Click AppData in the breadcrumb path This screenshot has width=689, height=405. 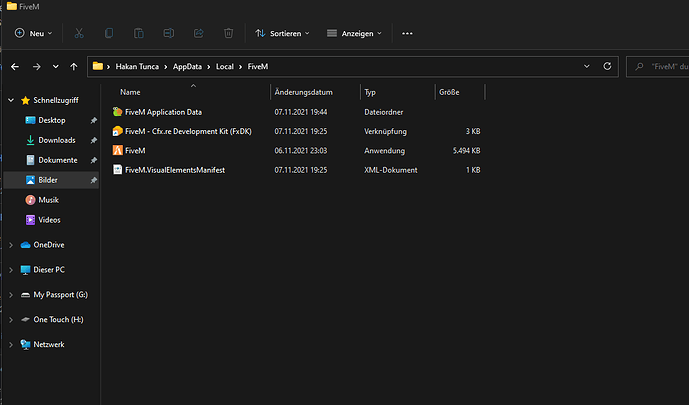coord(185,67)
